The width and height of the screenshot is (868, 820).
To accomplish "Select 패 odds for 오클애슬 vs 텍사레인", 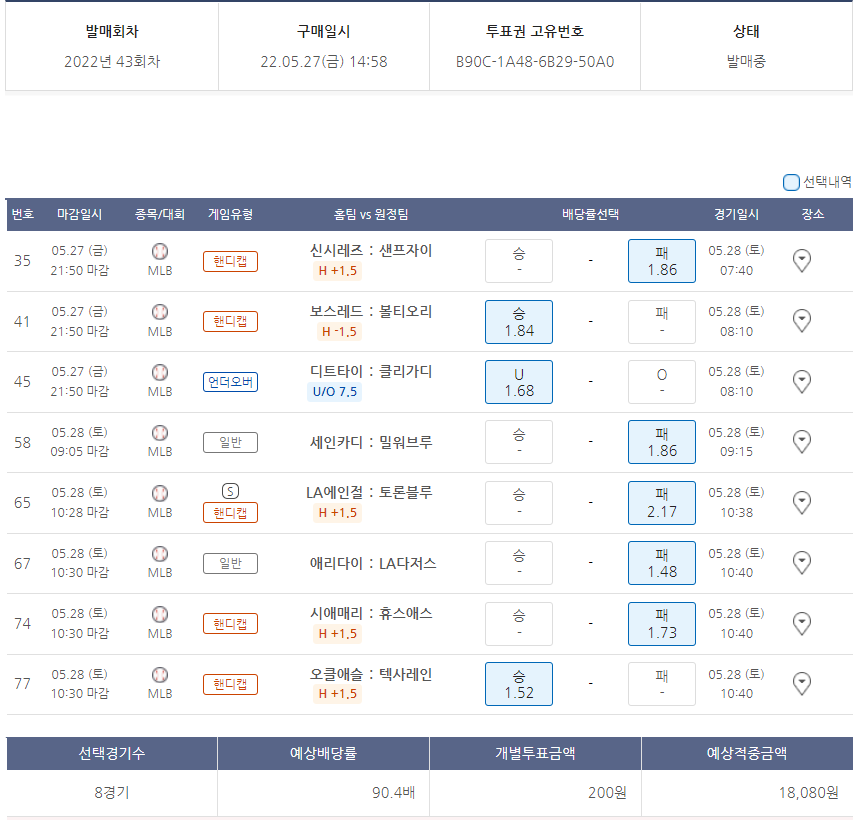I will click(662, 684).
